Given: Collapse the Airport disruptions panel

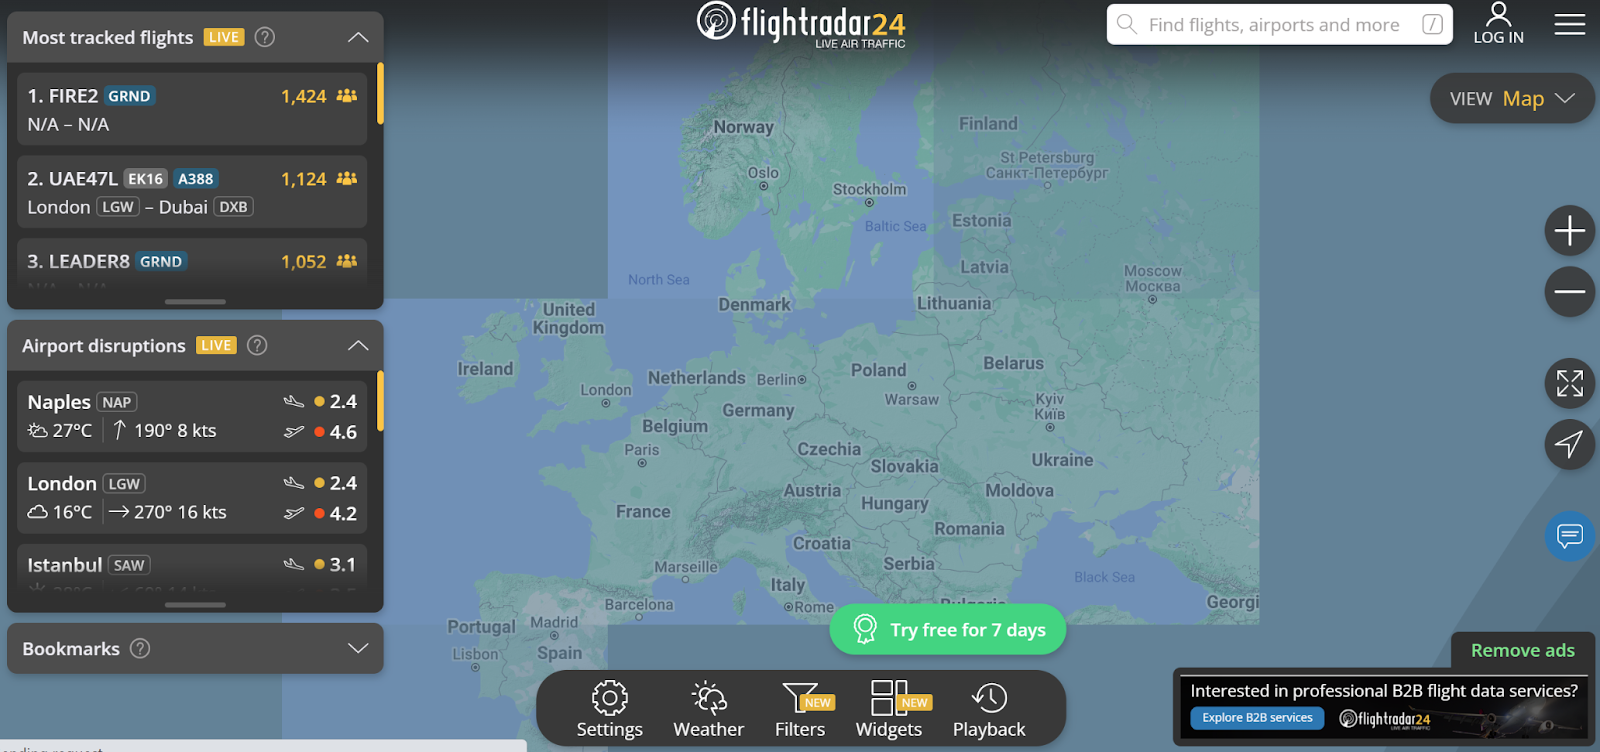Looking at the screenshot, I should 358,345.
